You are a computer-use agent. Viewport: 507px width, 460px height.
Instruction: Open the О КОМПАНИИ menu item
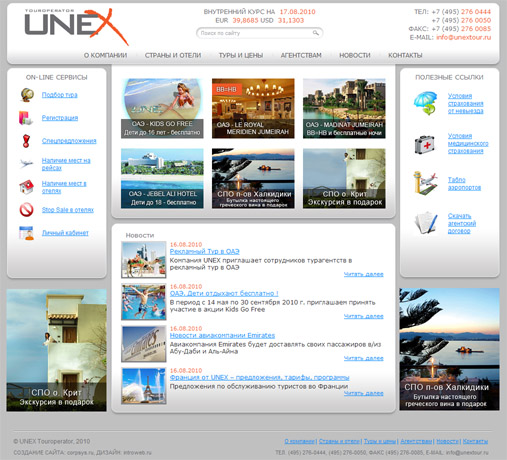(x=105, y=55)
